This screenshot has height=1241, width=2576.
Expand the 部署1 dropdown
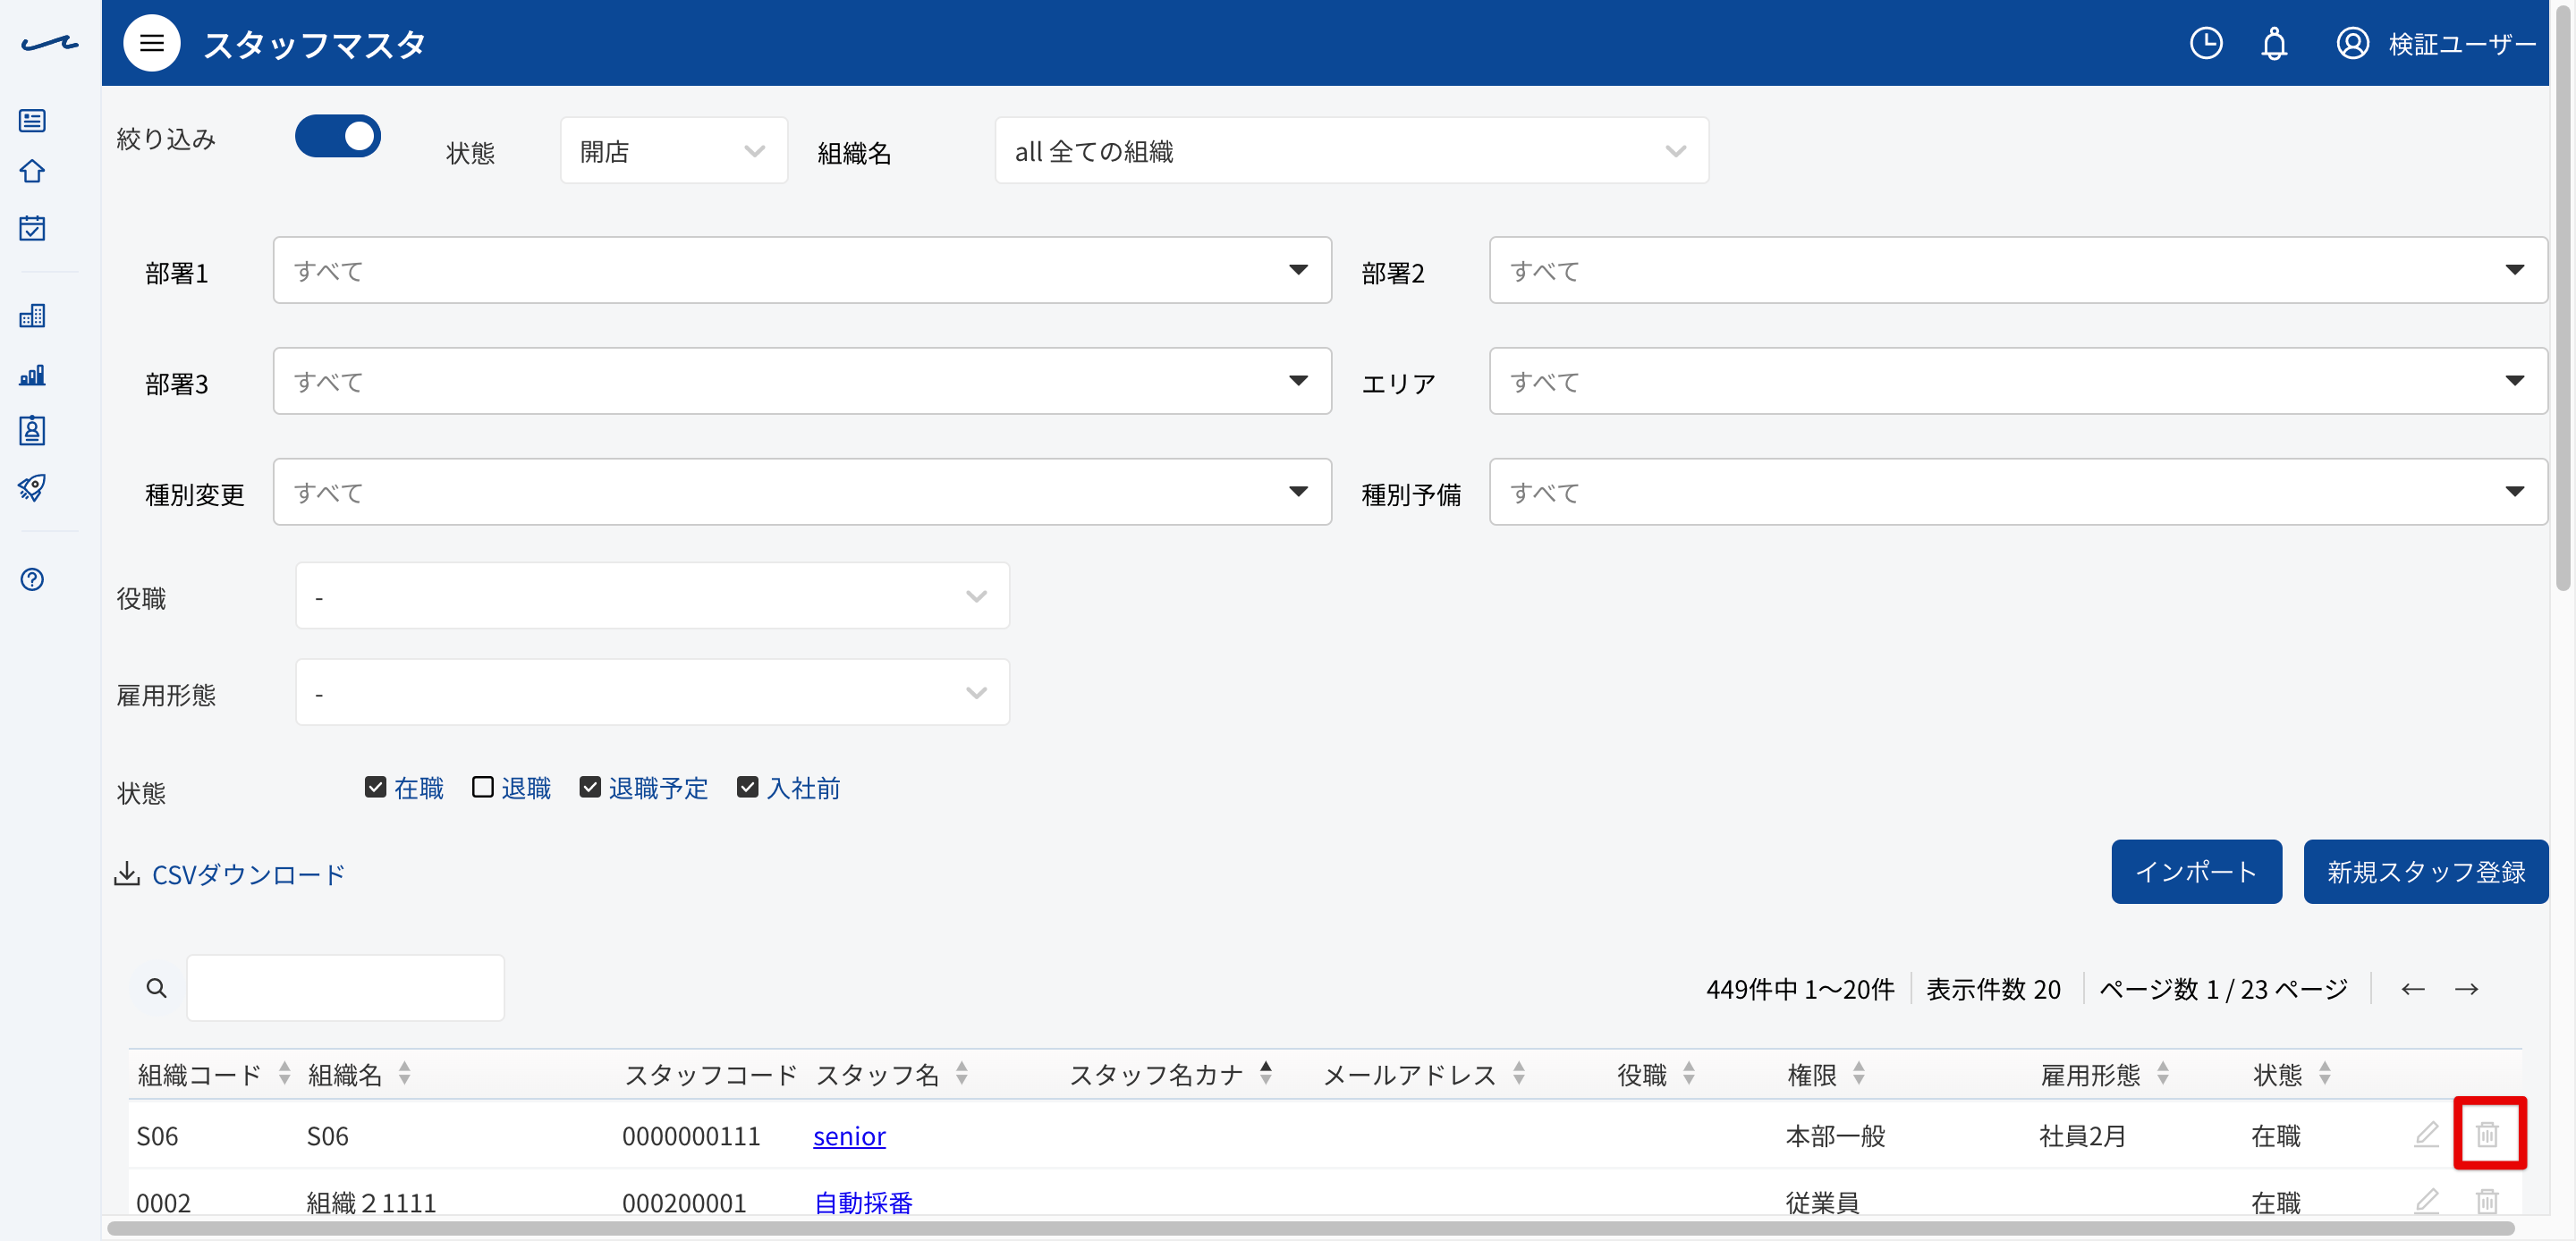tap(801, 269)
